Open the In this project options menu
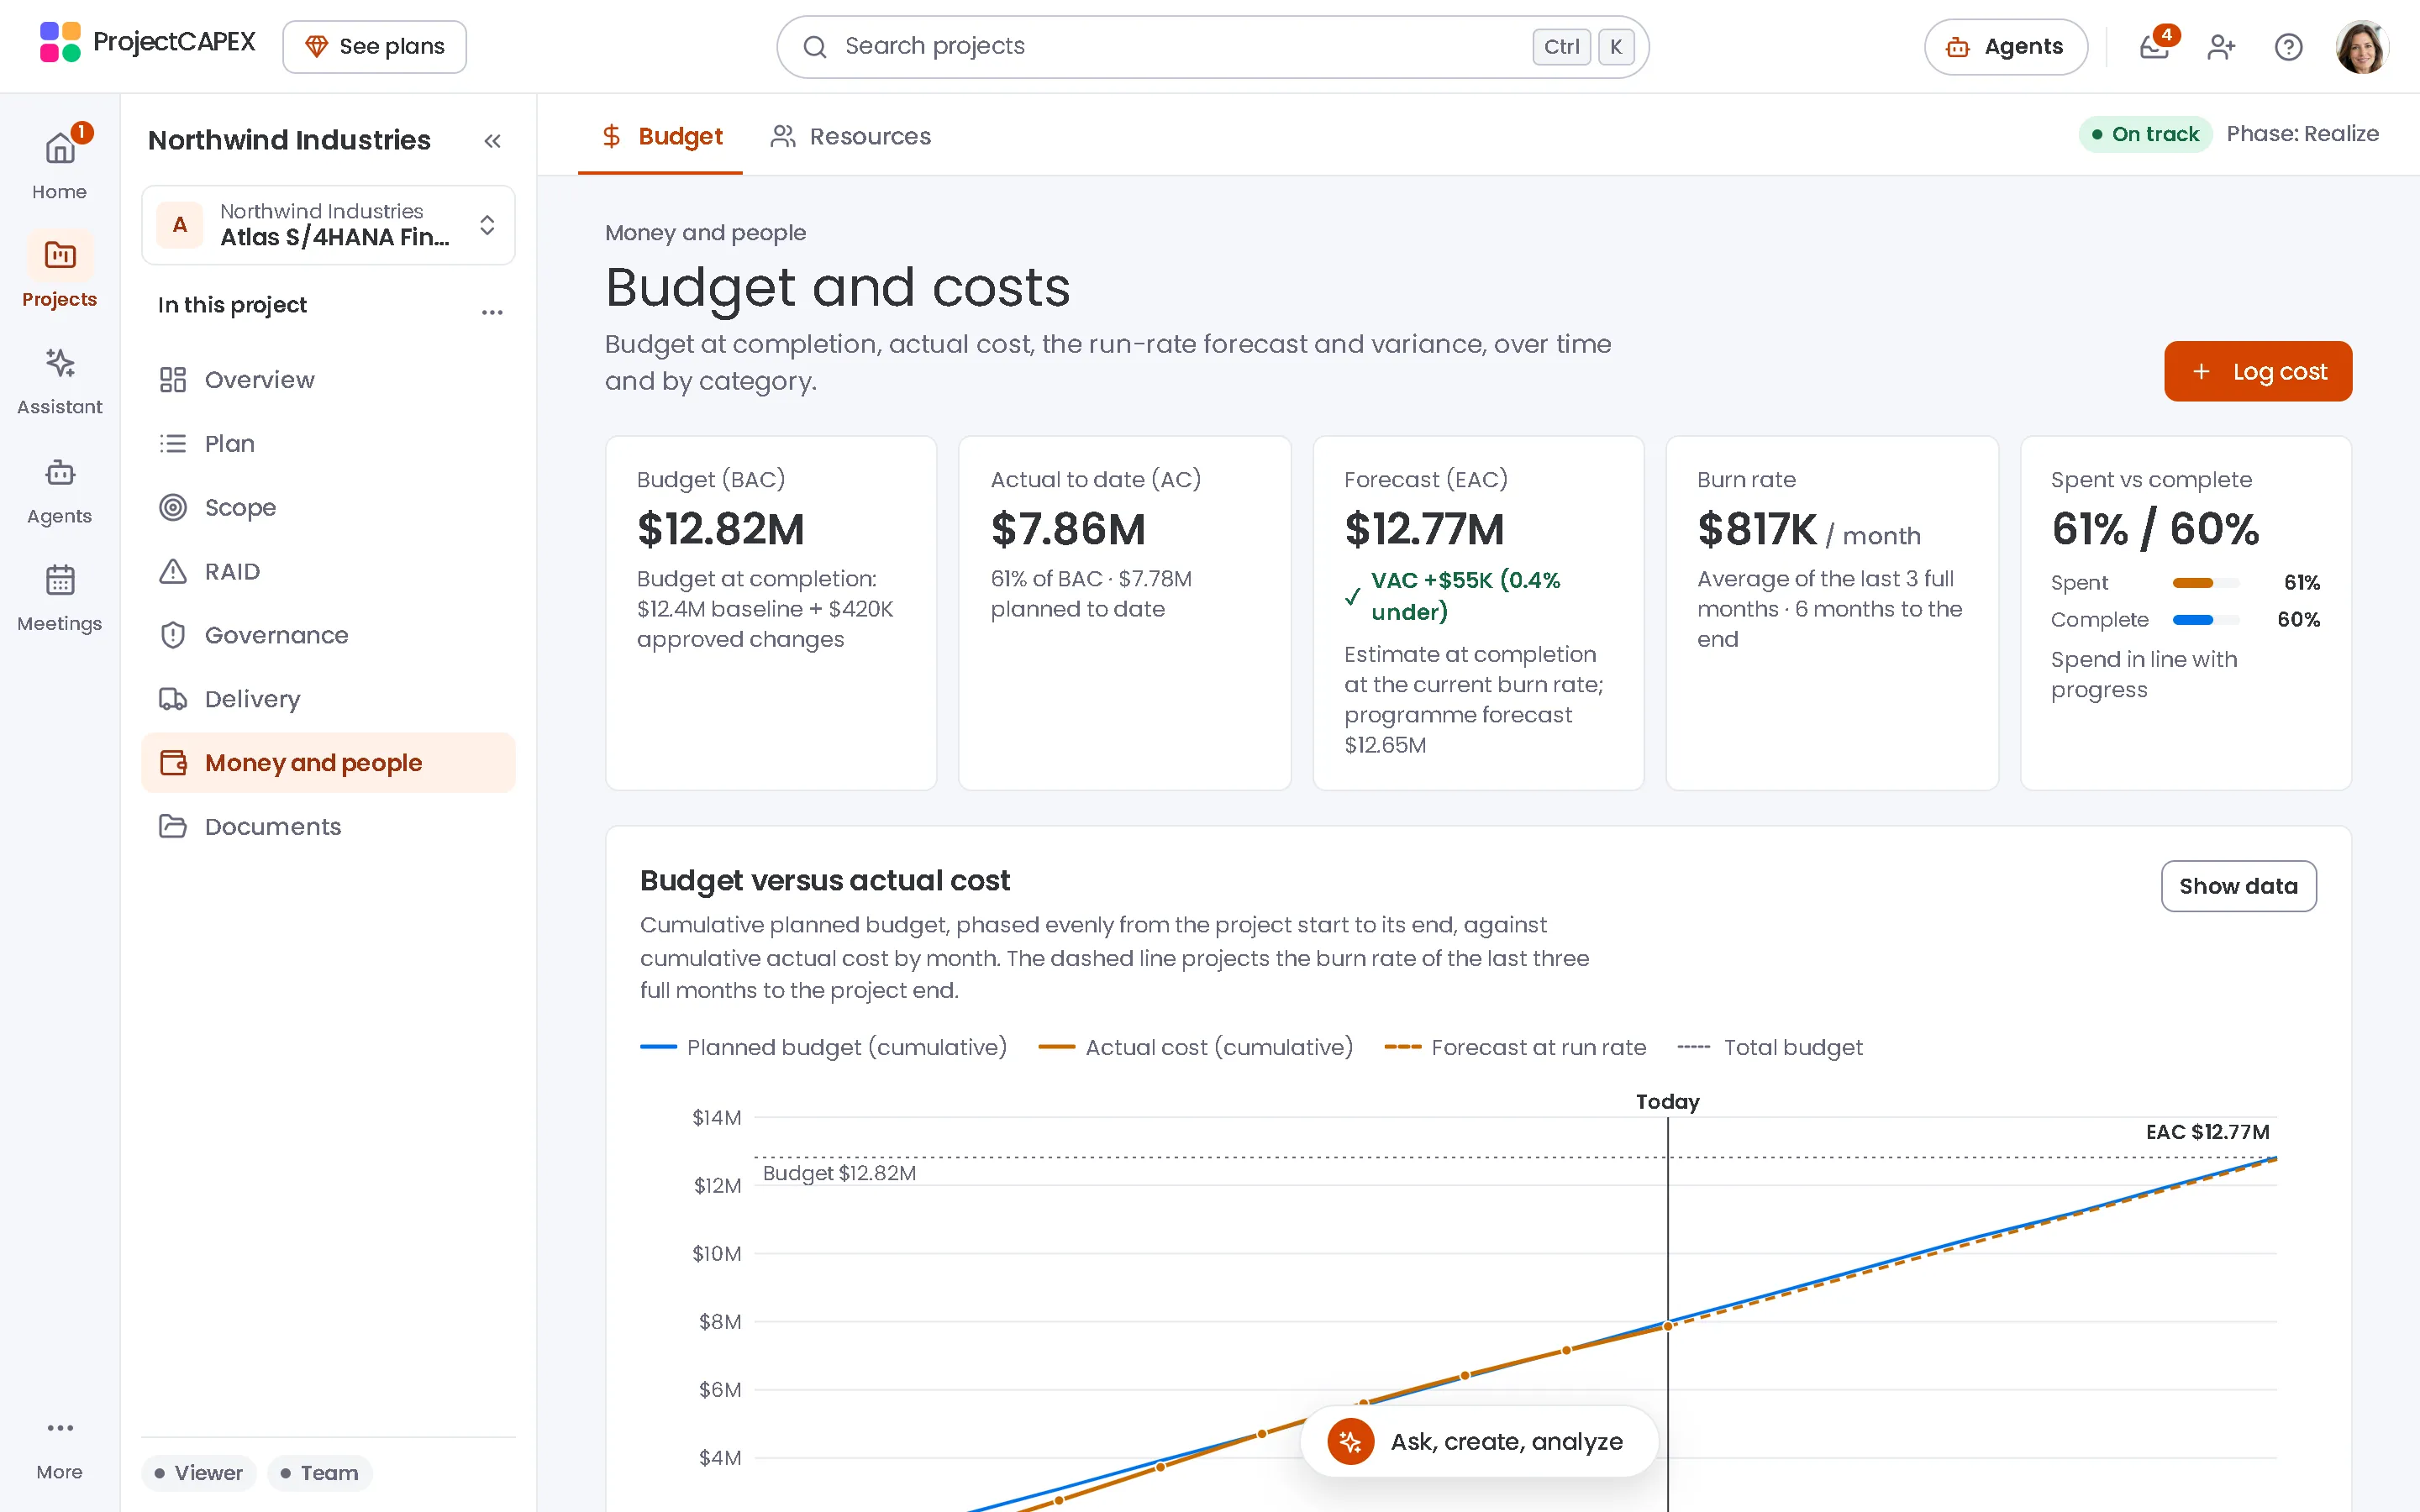This screenshot has width=2420, height=1512. pos(492,312)
